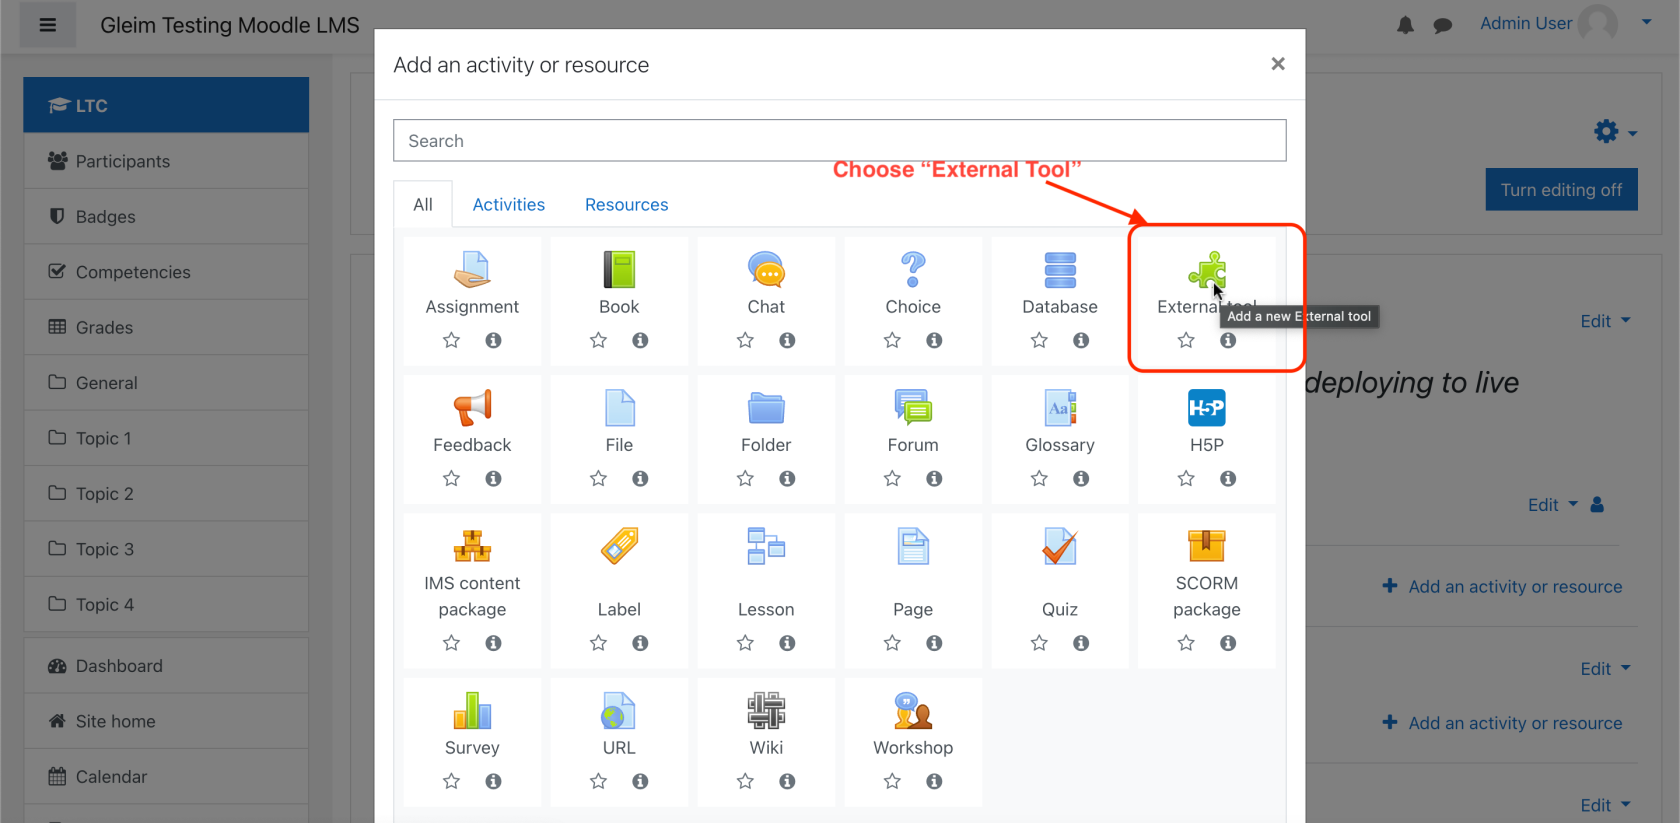Choose the Page resource icon
This screenshot has height=823, width=1680.
[913, 546]
